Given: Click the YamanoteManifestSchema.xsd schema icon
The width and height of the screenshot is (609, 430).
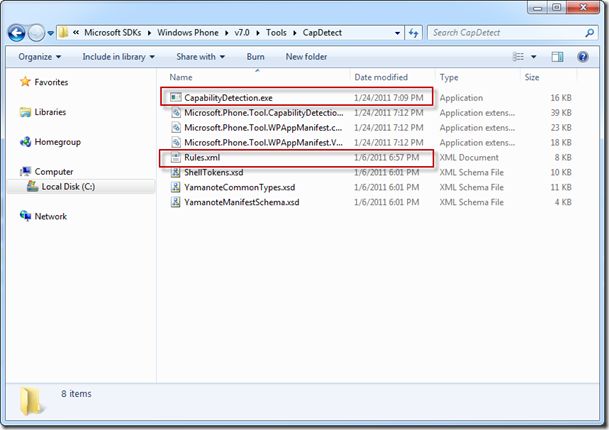Looking at the screenshot, I should [176, 202].
